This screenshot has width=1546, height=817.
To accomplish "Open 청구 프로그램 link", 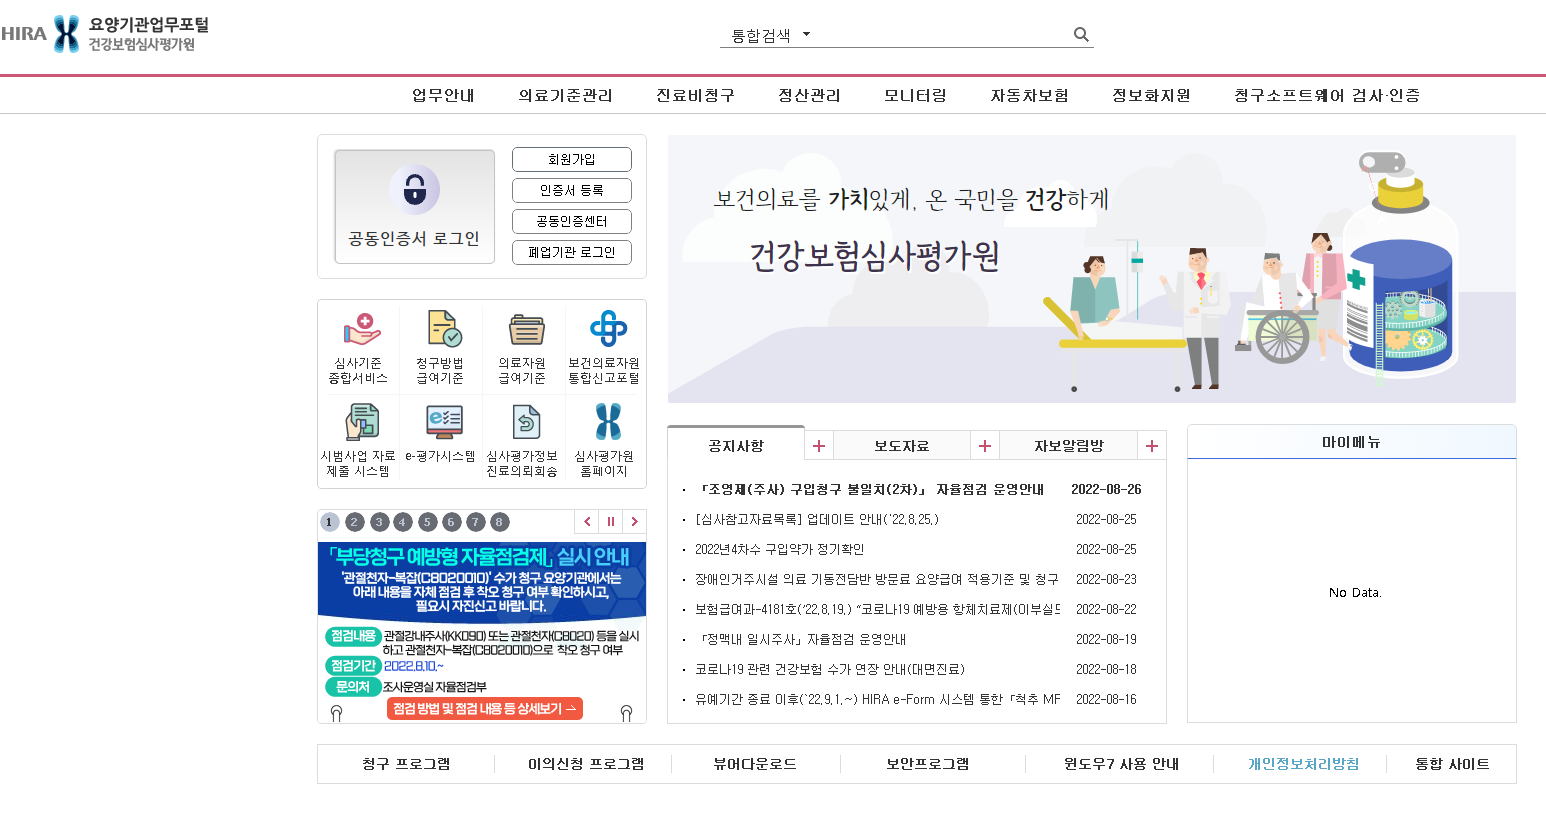I will pyautogui.click(x=406, y=764).
